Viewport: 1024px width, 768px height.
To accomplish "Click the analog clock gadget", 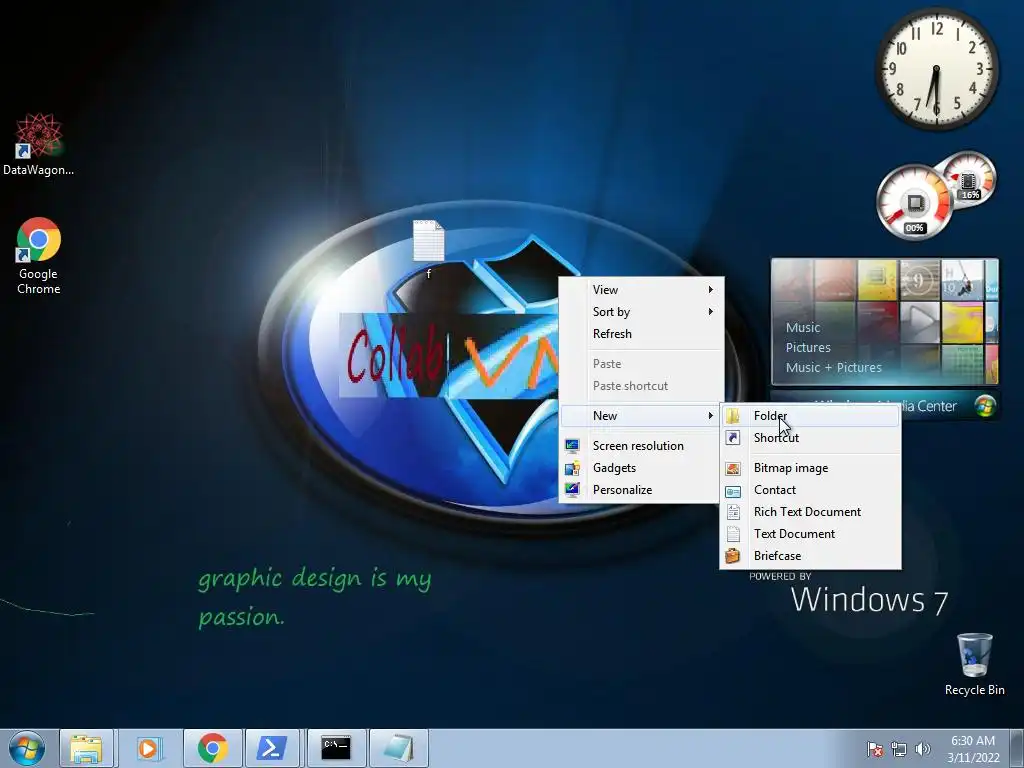I will coord(936,69).
